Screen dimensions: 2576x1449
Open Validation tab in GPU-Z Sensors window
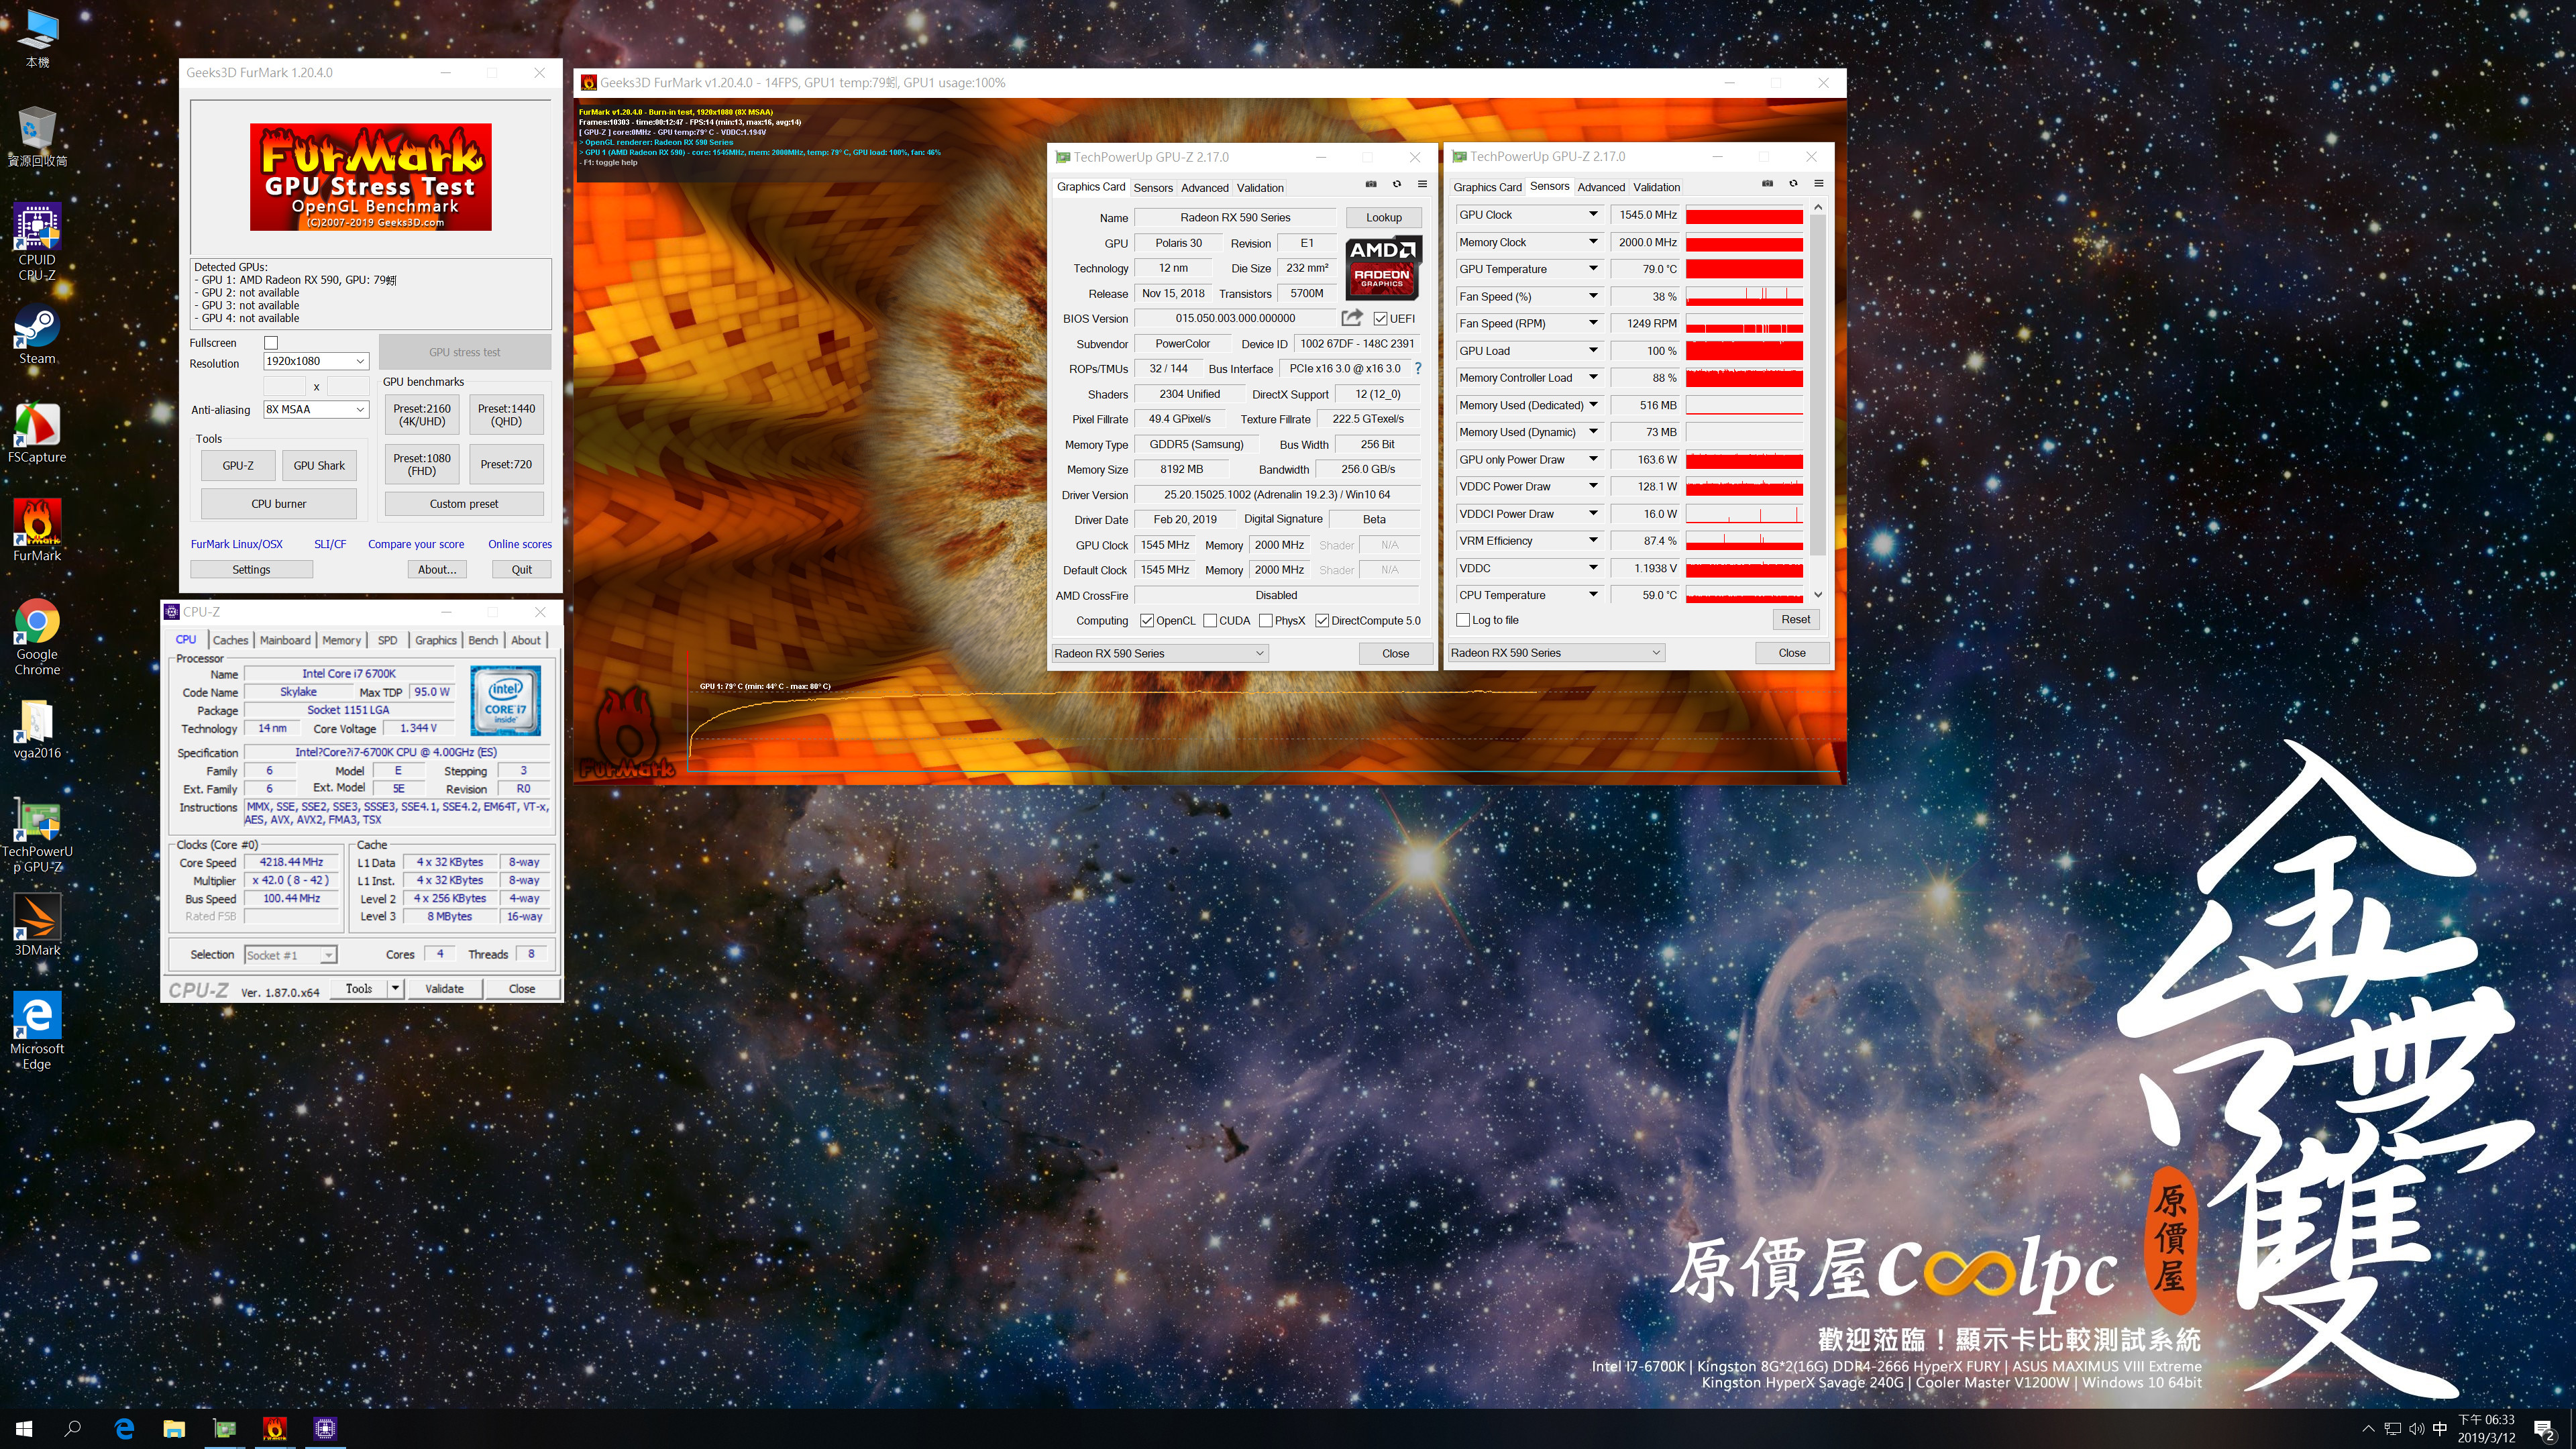1656,187
